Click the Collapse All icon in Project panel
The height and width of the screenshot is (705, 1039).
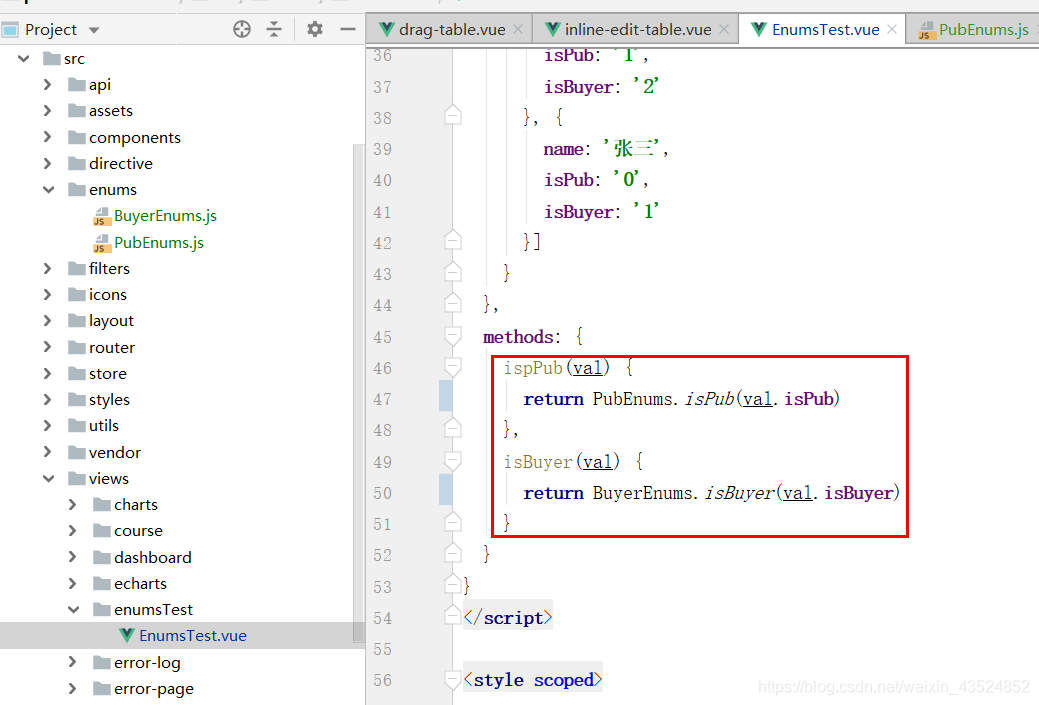[274, 29]
